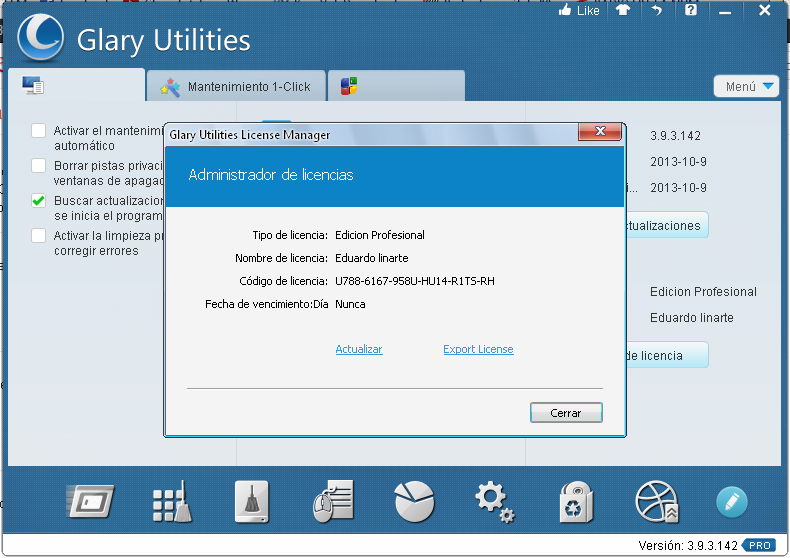Click the Actualizar link in license dialog
Screen dimensions: 790x558
pos(359,349)
